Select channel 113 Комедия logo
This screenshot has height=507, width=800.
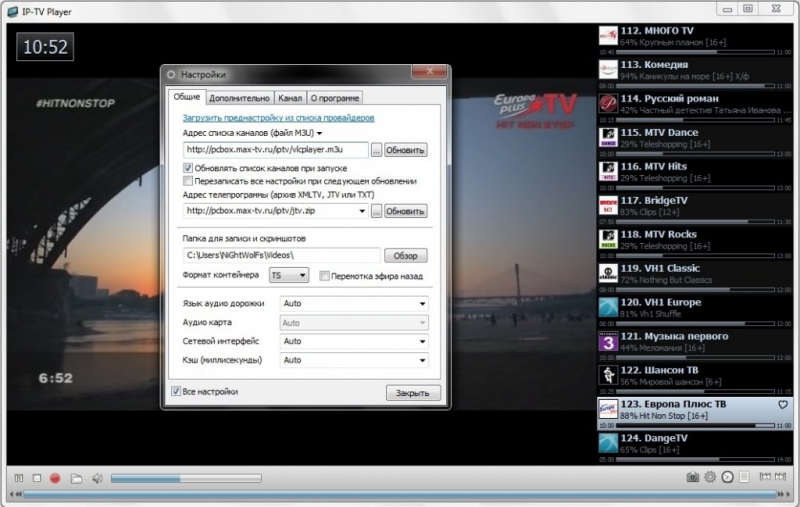tap(608, 70)
